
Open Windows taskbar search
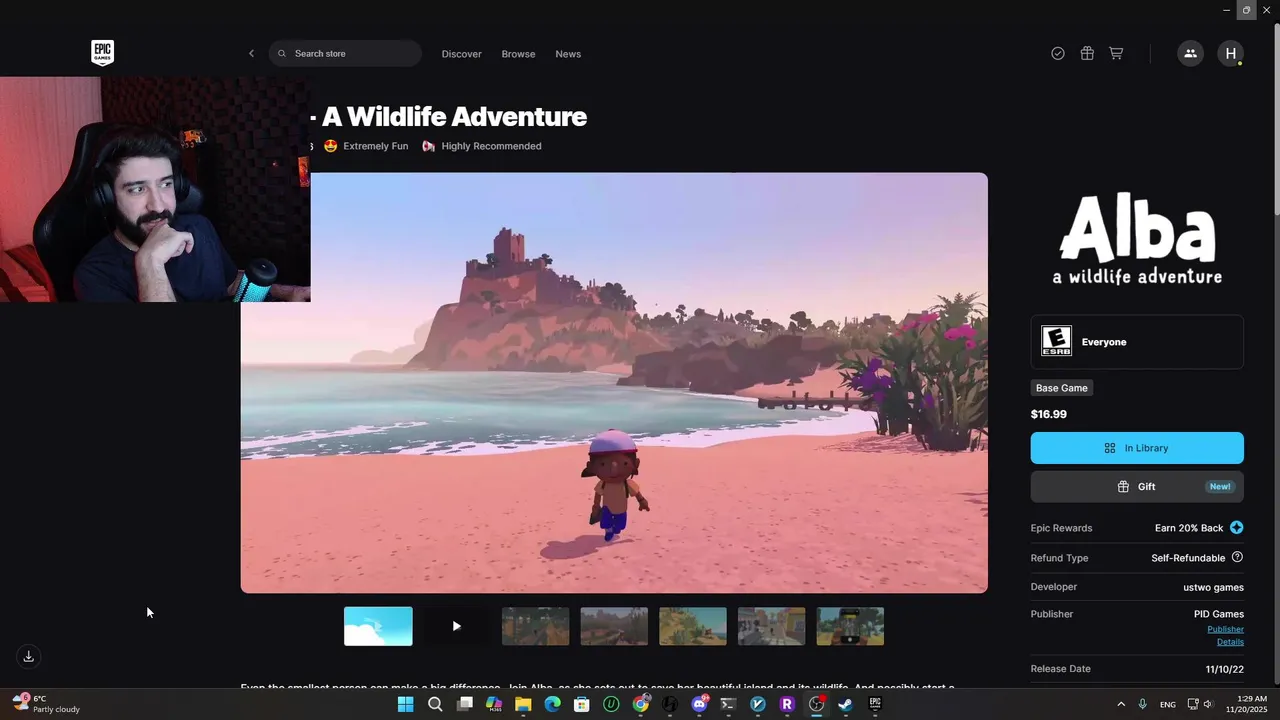[x=435, y=704]
